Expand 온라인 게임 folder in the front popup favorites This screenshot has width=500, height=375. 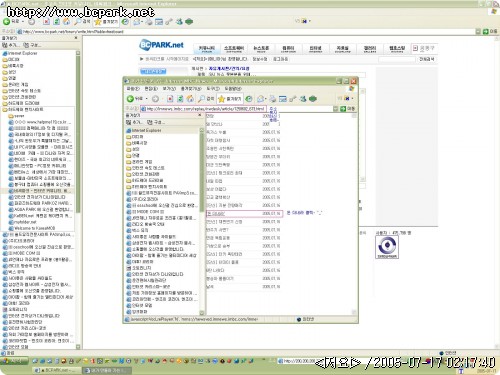139,162
